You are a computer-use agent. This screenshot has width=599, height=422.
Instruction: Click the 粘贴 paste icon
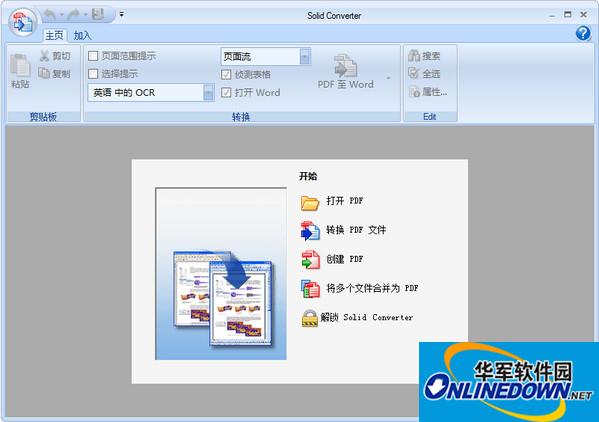point(20,66)
